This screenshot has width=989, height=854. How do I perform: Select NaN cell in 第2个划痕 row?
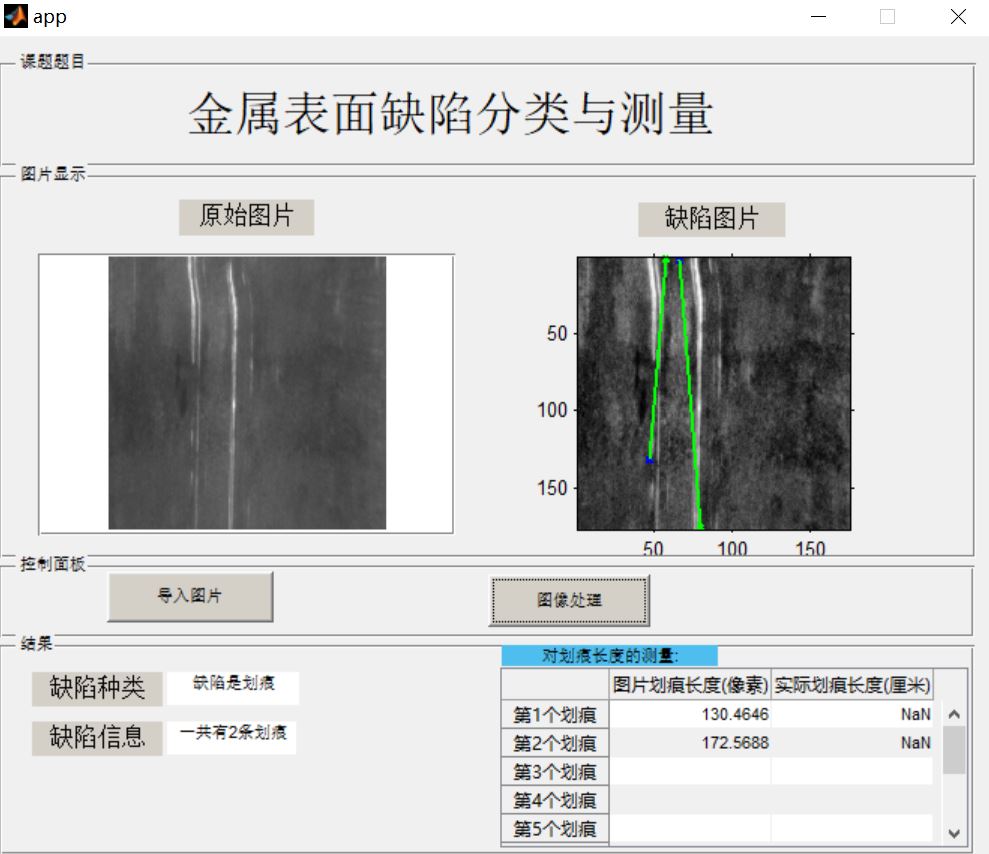851,742
